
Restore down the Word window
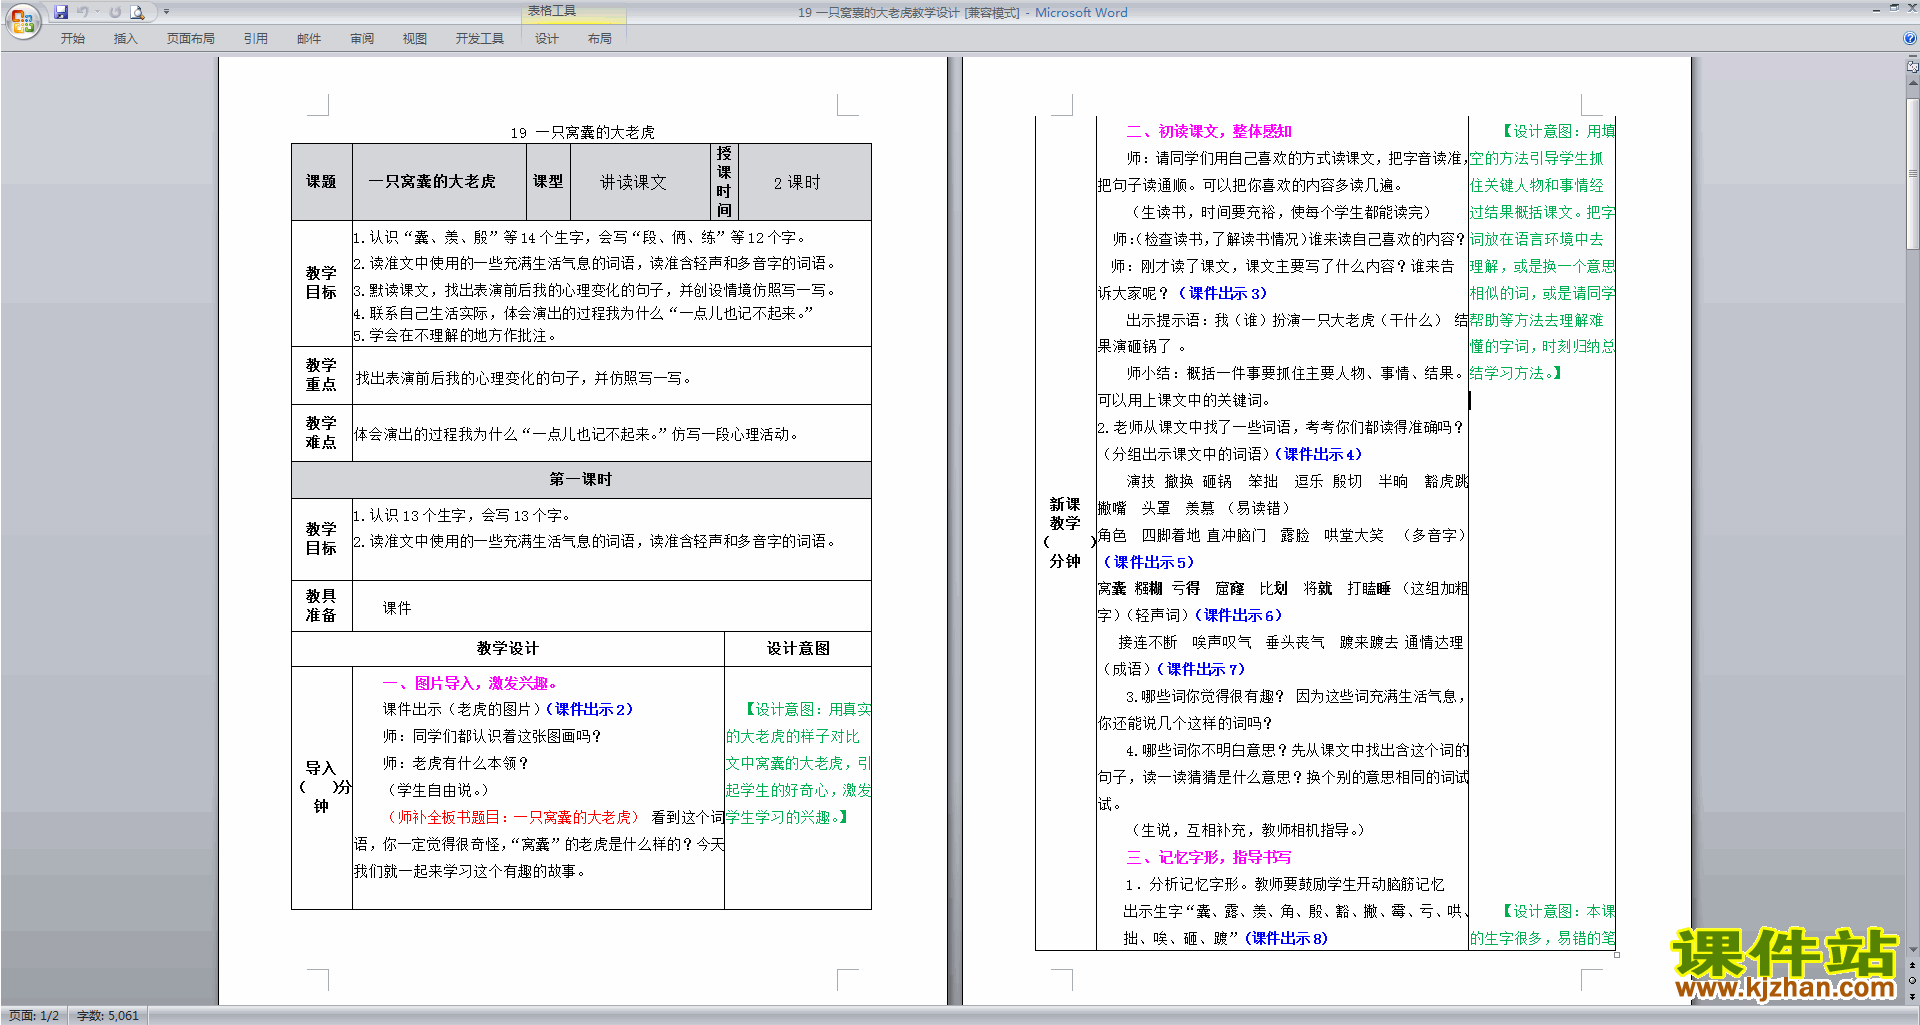(1894, 8)
